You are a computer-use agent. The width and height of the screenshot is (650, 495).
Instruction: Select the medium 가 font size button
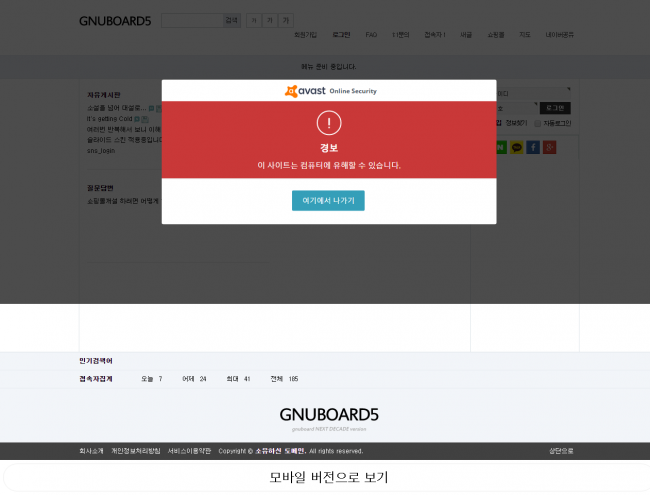pos(269,20)
